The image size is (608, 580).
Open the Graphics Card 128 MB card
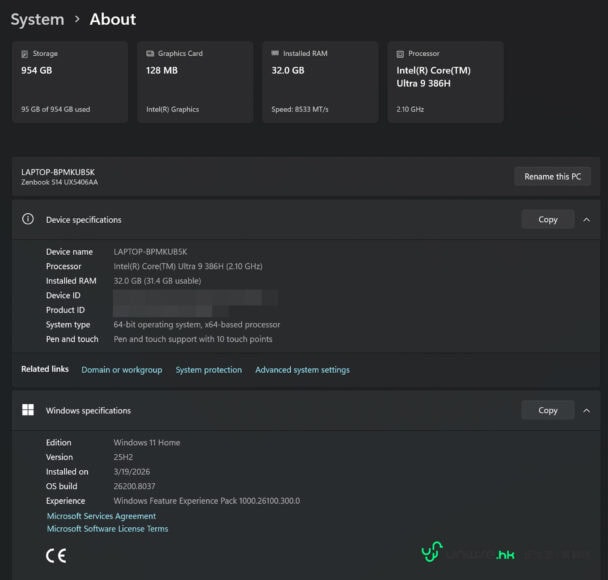coord(195,82)
